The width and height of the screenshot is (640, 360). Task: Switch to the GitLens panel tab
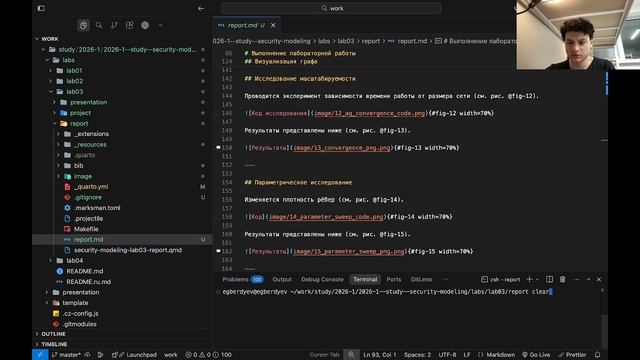(x=421, y=280)
